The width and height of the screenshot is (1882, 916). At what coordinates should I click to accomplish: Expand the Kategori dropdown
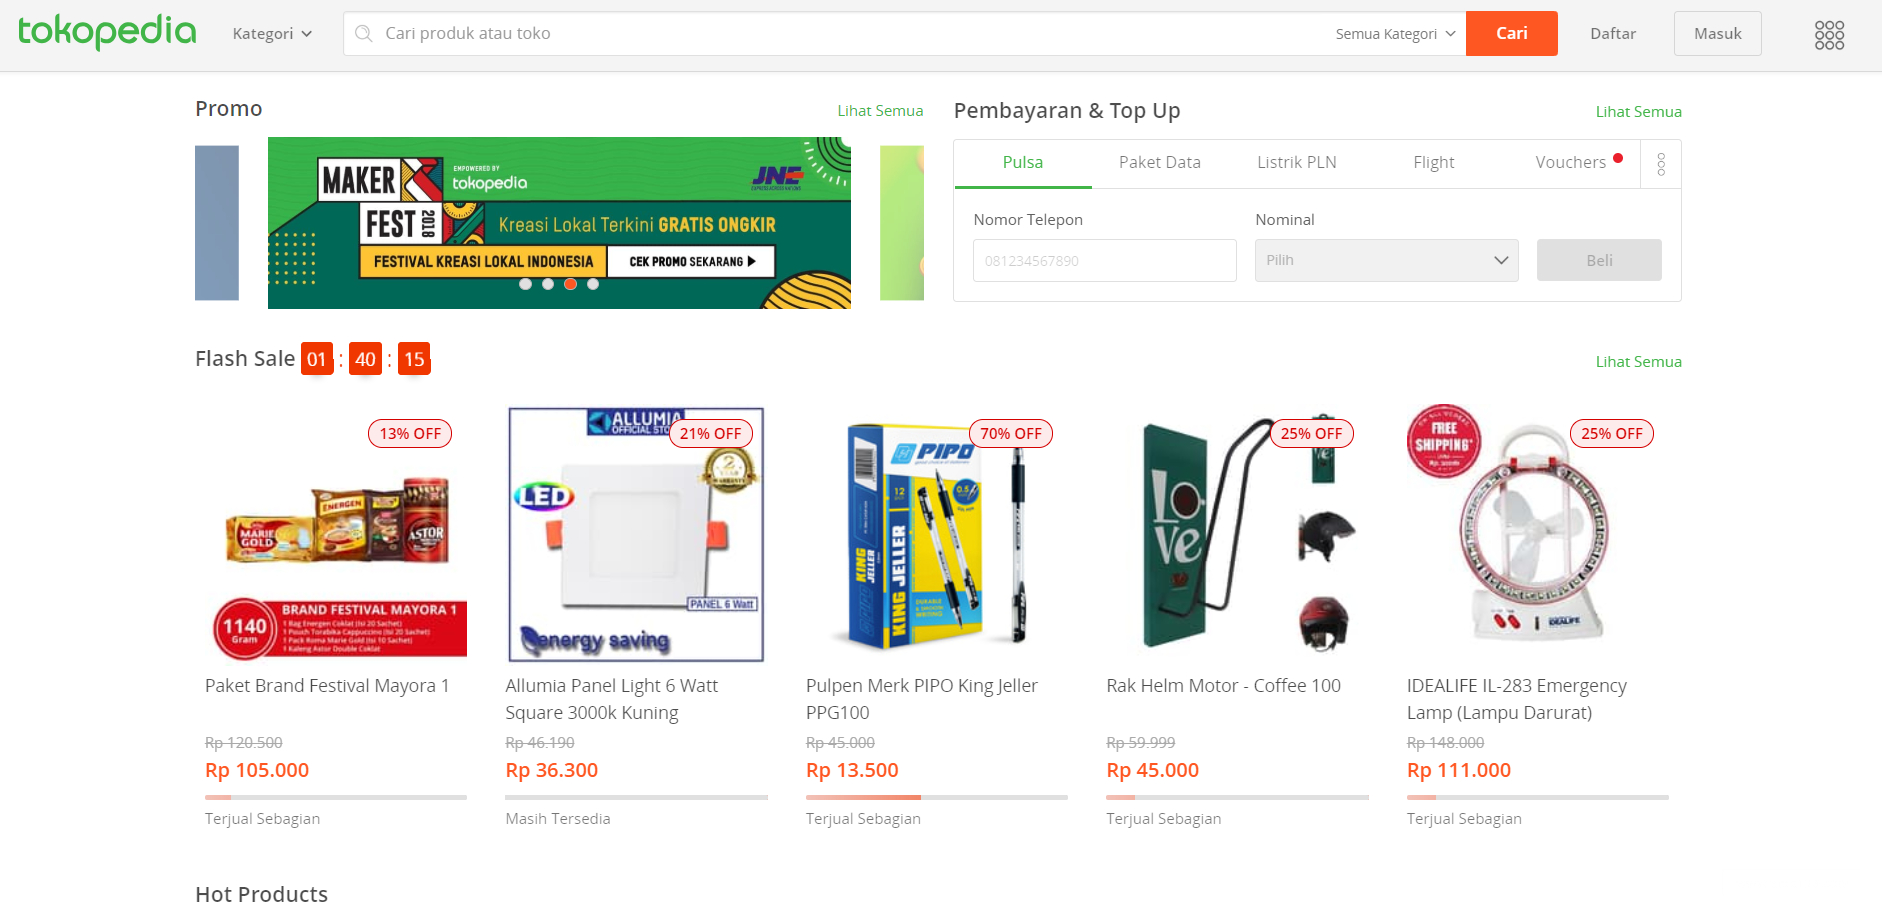click(272, 34)
